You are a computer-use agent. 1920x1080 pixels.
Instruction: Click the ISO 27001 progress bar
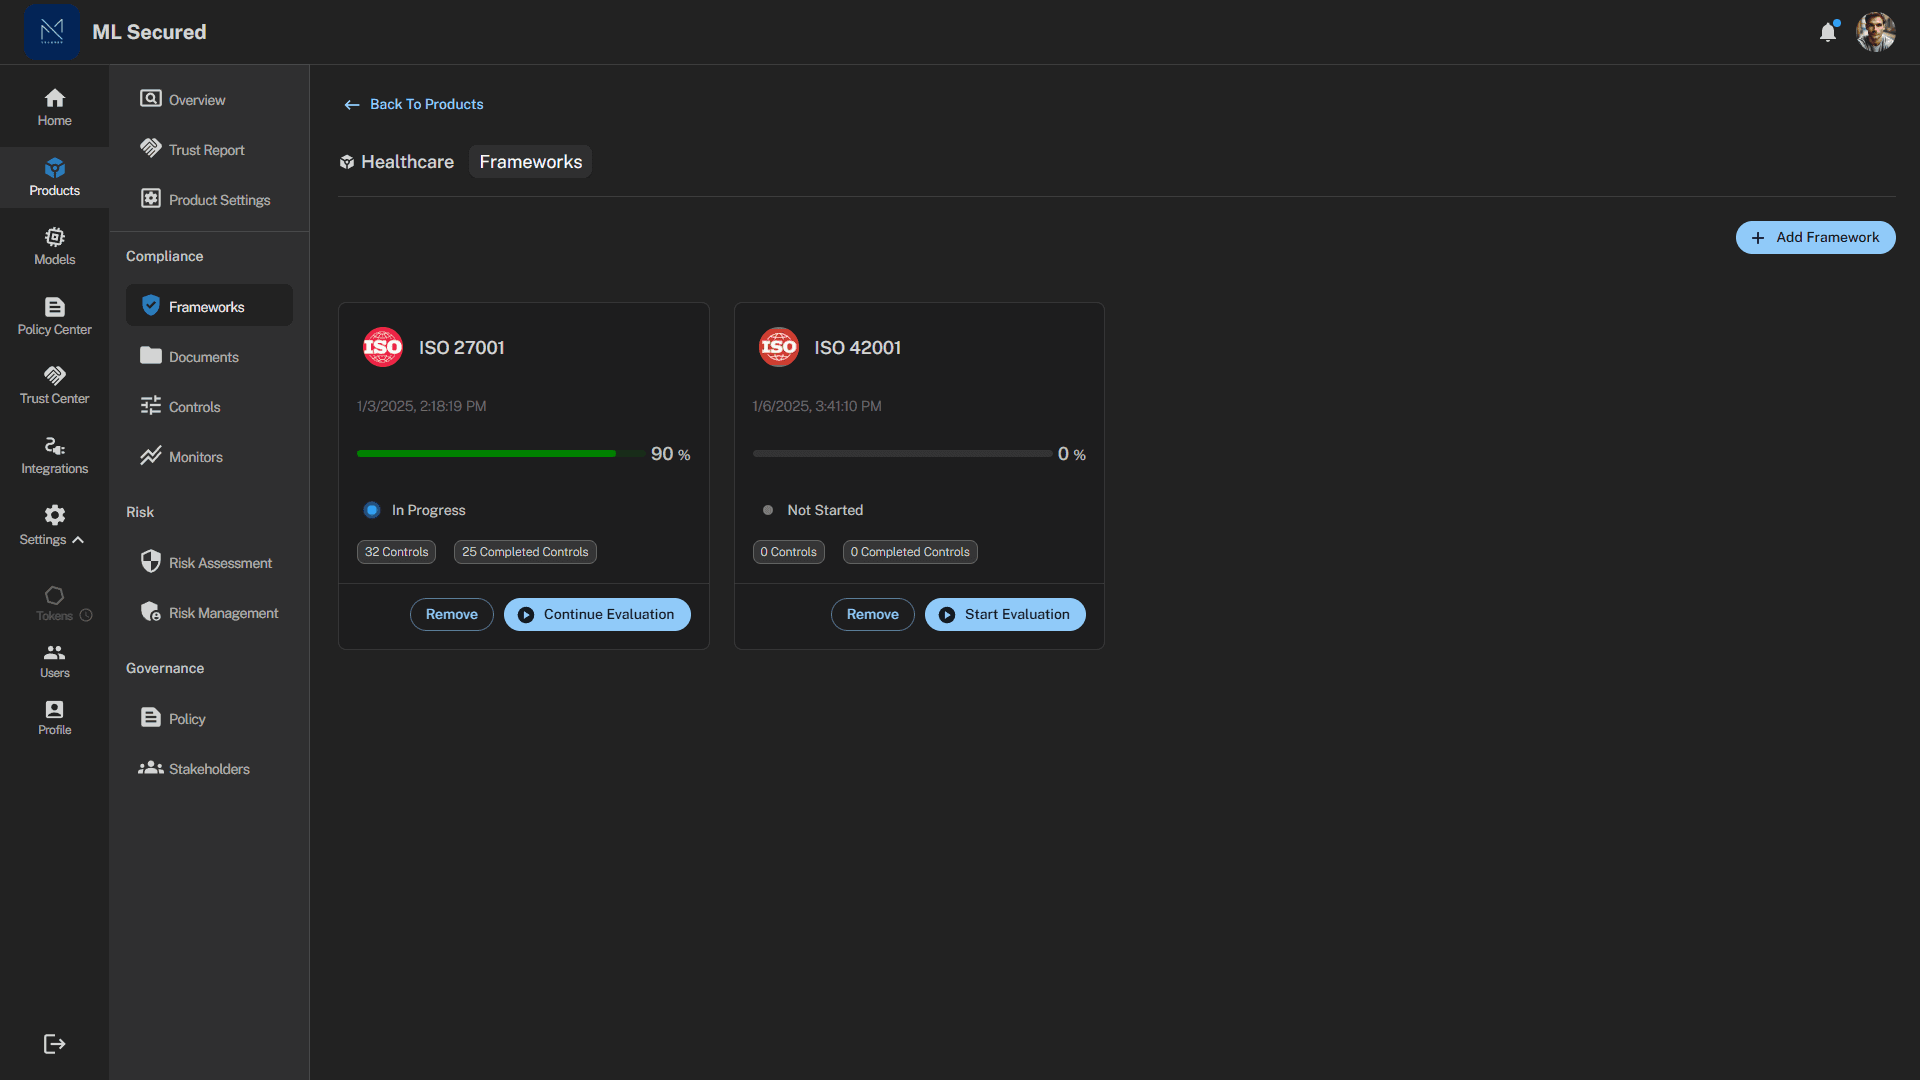click(500, 454)
